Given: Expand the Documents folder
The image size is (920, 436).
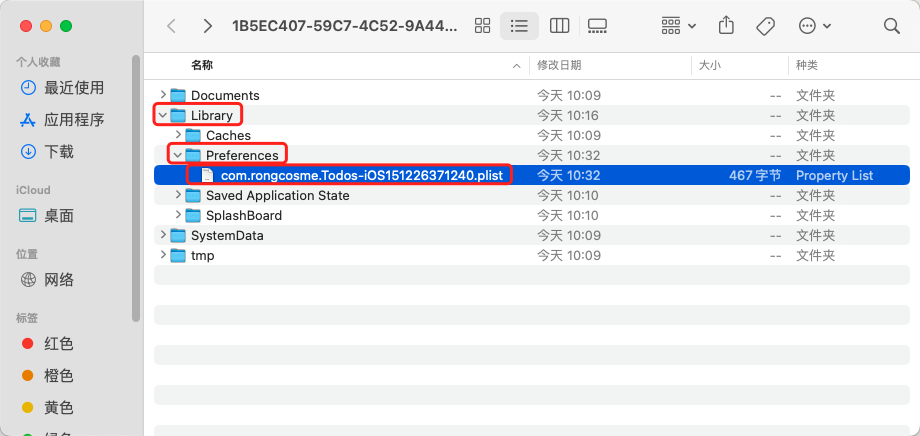Looking at the screenshot, I should click(163, 95).
